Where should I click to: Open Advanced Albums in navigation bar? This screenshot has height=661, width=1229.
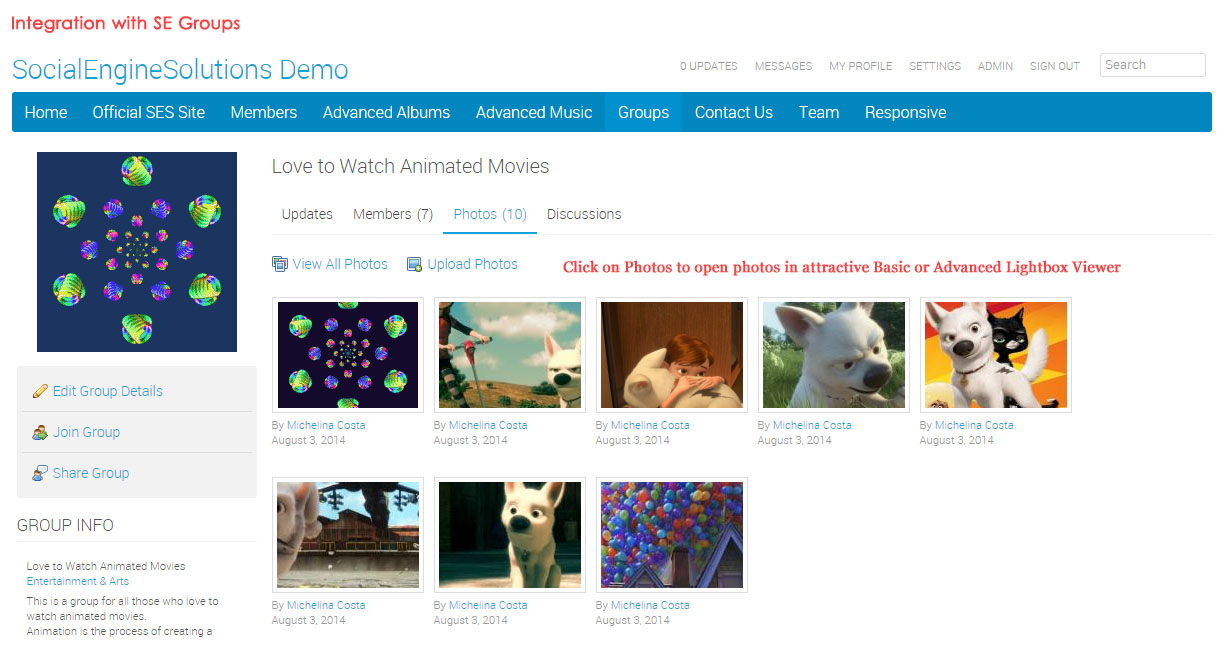386,112
